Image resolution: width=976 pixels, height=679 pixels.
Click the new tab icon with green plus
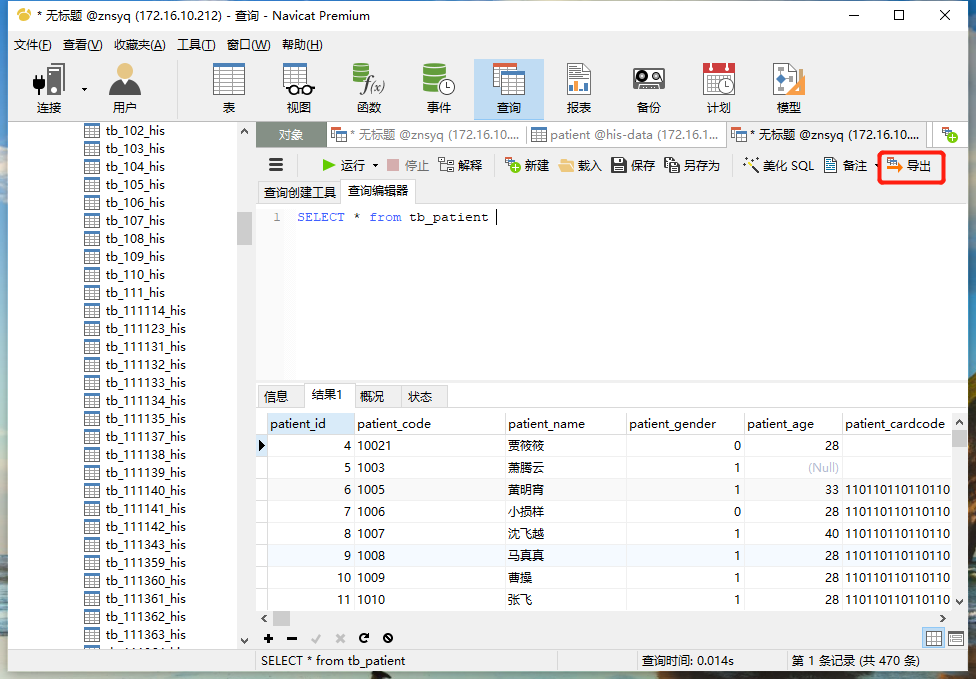tap(949, 134)
